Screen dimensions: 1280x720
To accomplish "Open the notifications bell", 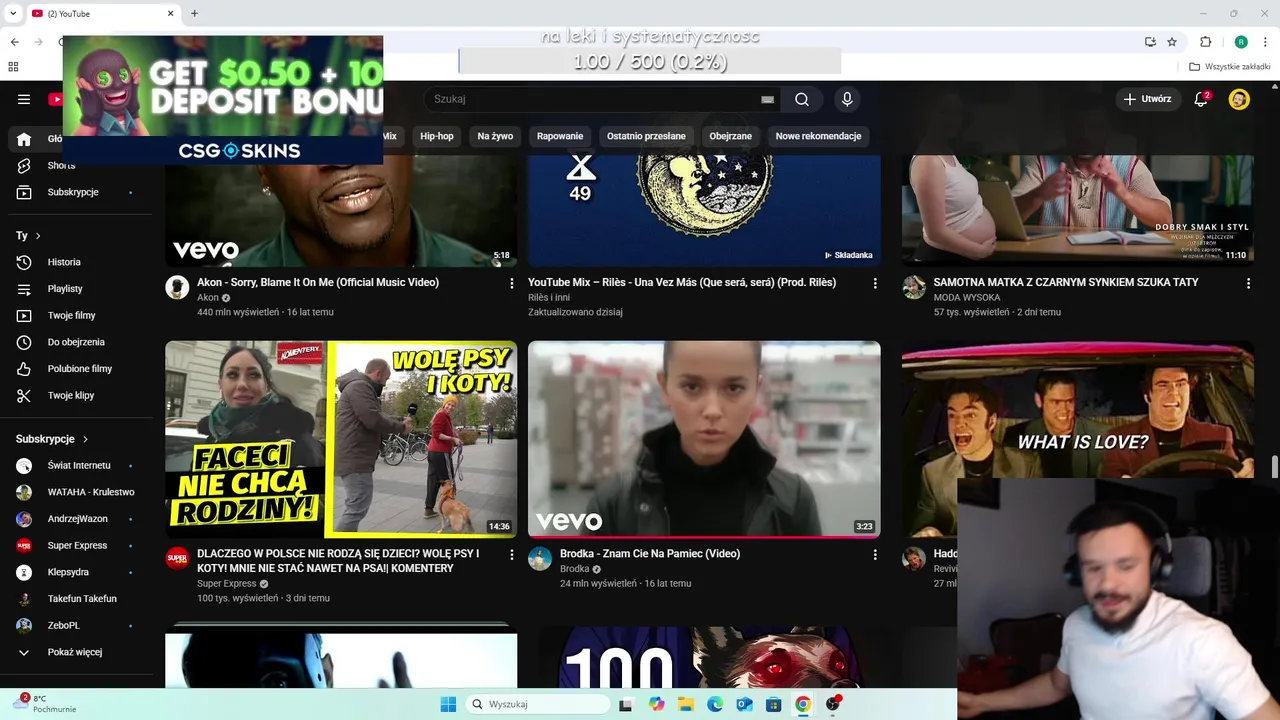I will pos(1201,99).
